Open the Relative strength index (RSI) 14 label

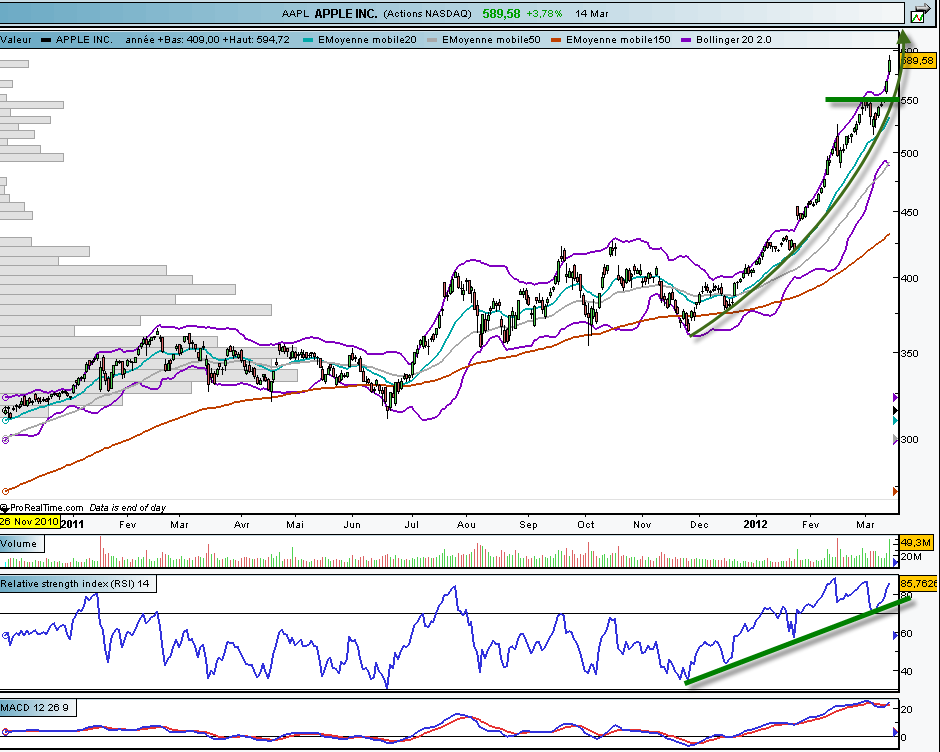coord(78,584)
